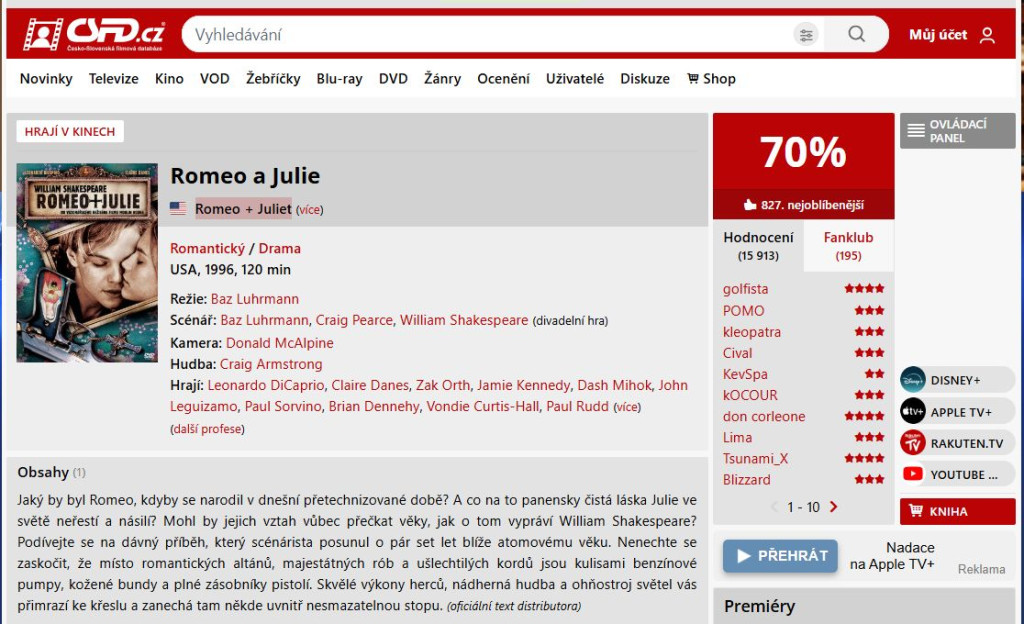
Task: Open advanced search filter sliders icon
Action: point(806,33)
